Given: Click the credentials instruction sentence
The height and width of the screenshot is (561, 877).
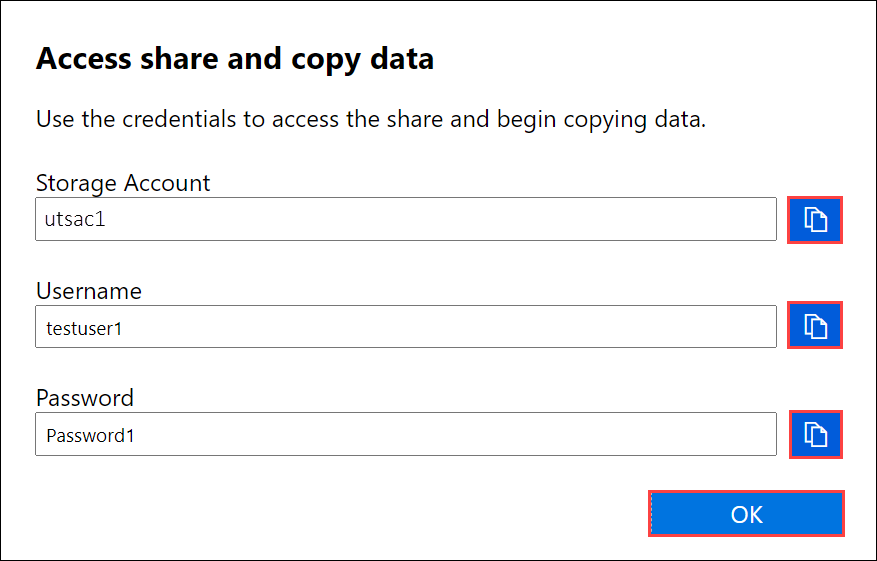Looking at the screenshot, I should click(x=371, y=120).
